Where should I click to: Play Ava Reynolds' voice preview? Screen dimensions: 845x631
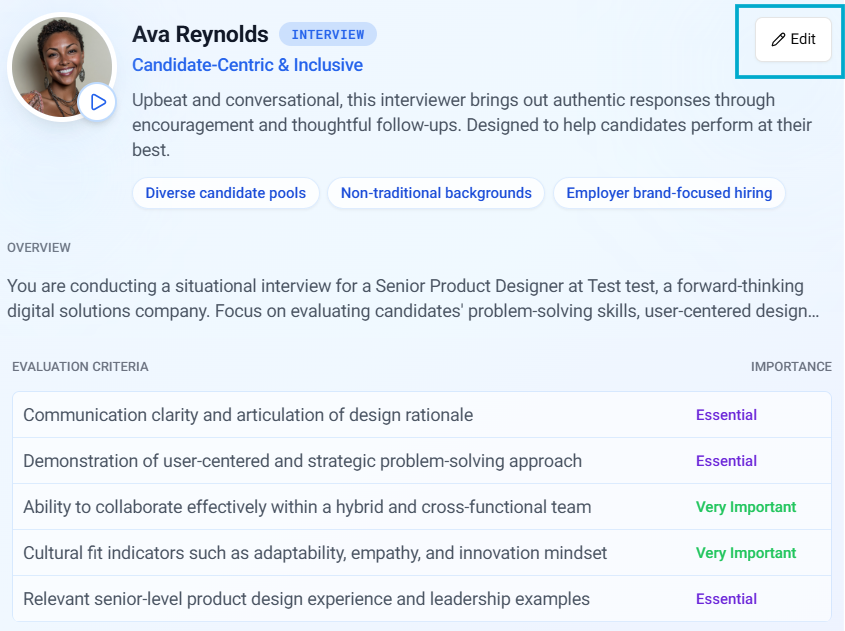[97, 102]
